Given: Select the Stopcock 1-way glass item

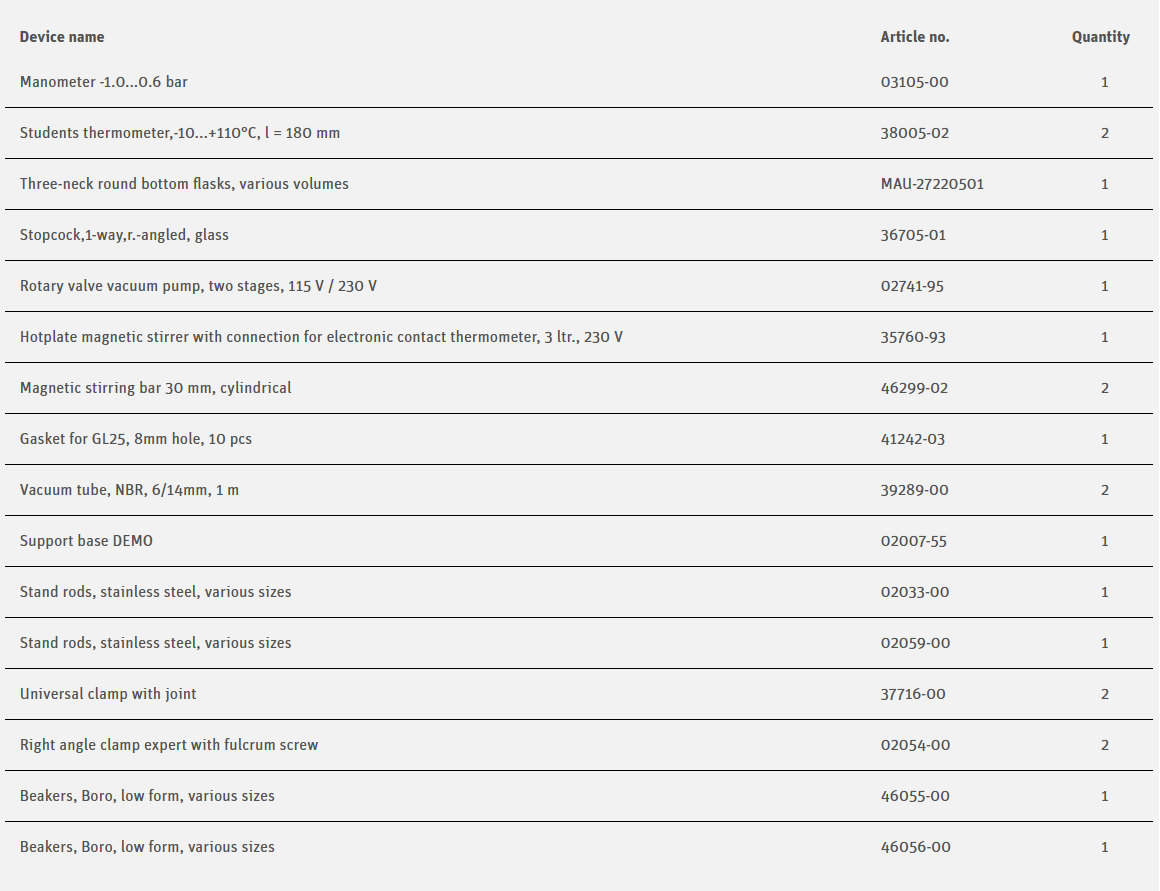Looking at the screenshot, I should [124, 235].
